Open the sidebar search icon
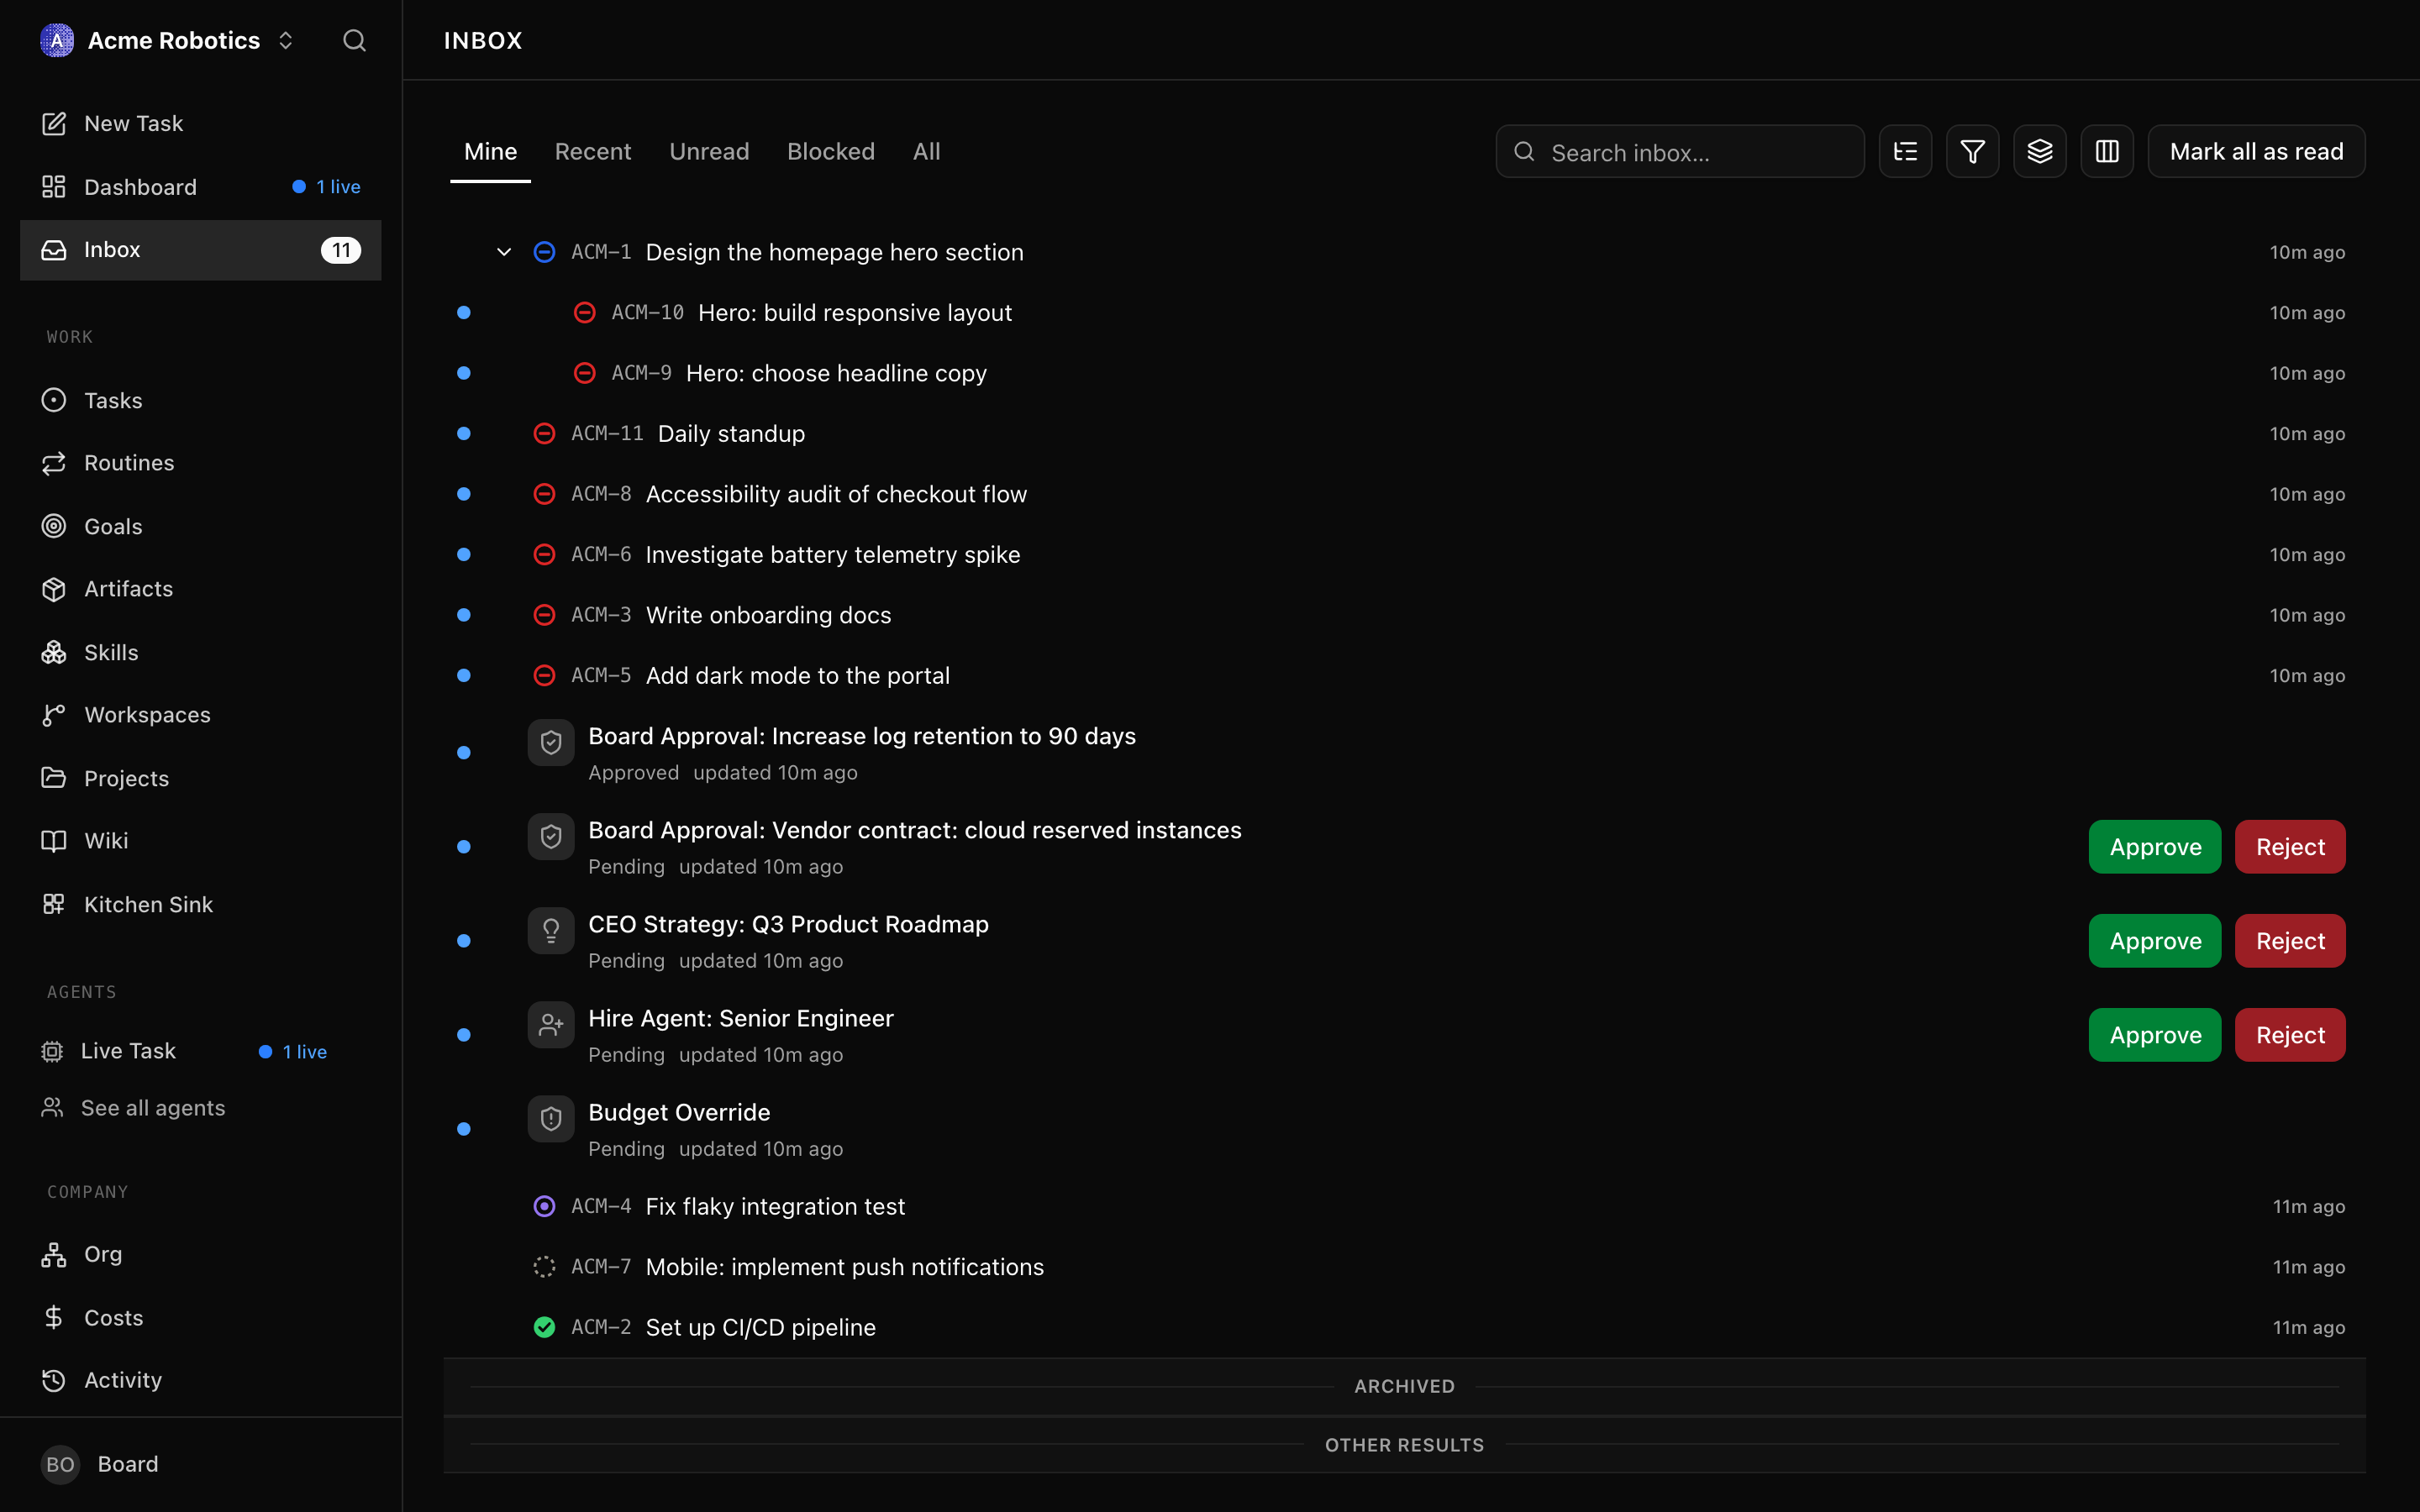The height and width of the screenshot is (1512, 2420). [354, 40]
